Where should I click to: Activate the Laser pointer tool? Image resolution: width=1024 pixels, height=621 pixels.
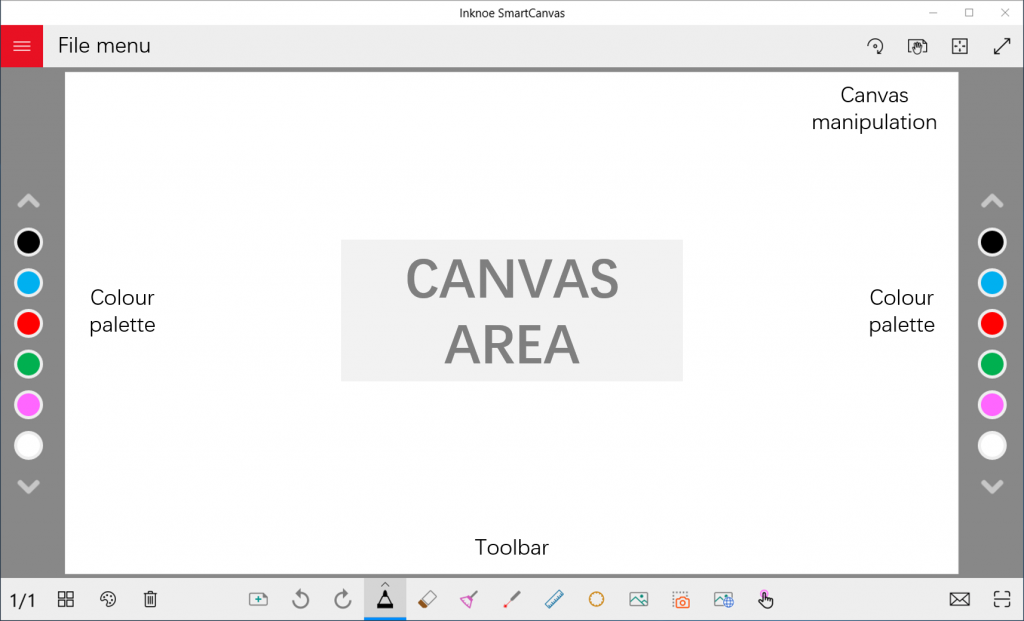(x=511, y=599)
